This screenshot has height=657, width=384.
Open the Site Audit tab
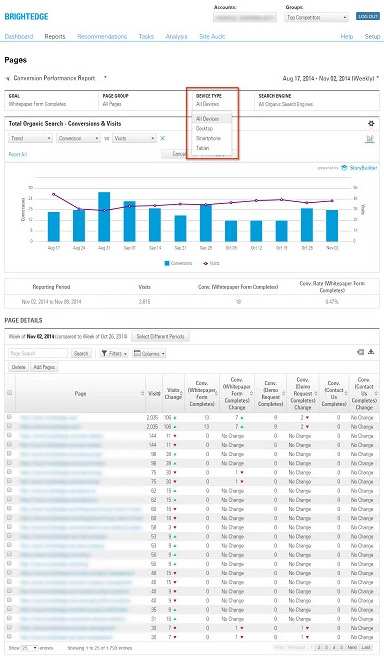pyautogui.click(x=212, y=36)
